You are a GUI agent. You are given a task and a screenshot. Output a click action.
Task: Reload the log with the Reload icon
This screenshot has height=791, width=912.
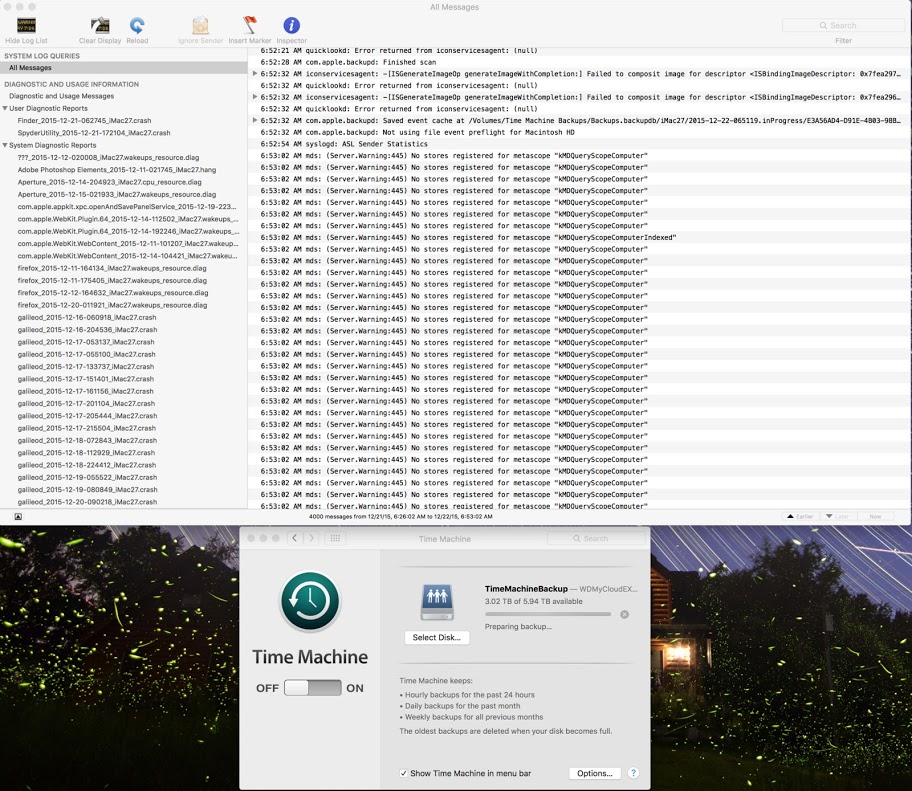137,26
